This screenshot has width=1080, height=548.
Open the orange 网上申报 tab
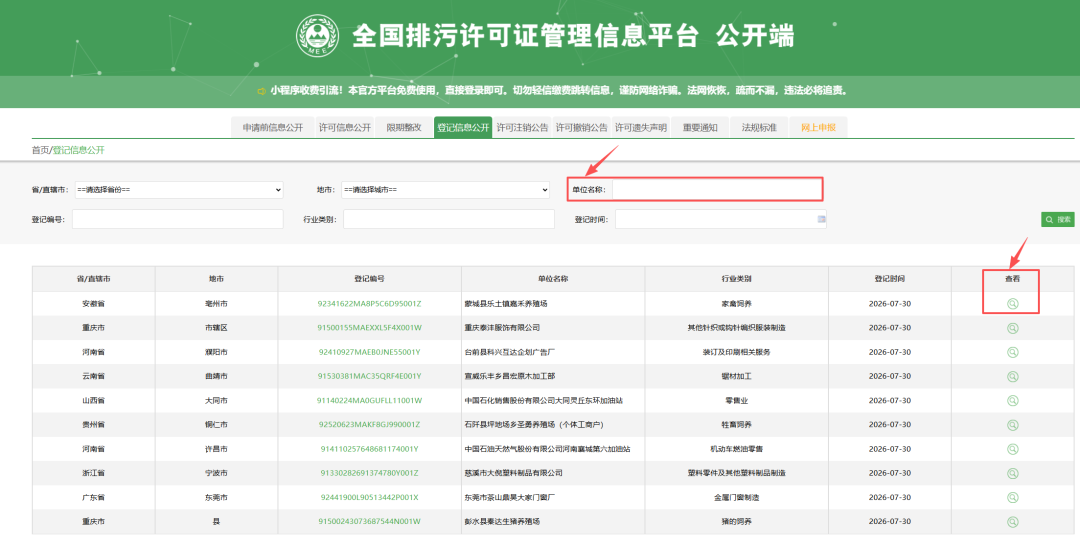818,127
